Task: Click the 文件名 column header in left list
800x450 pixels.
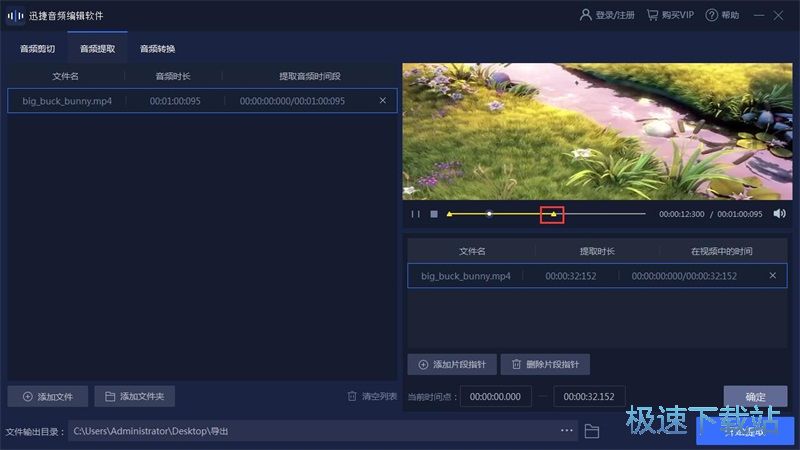Action: pyautogui.click(x=65, y=76)
